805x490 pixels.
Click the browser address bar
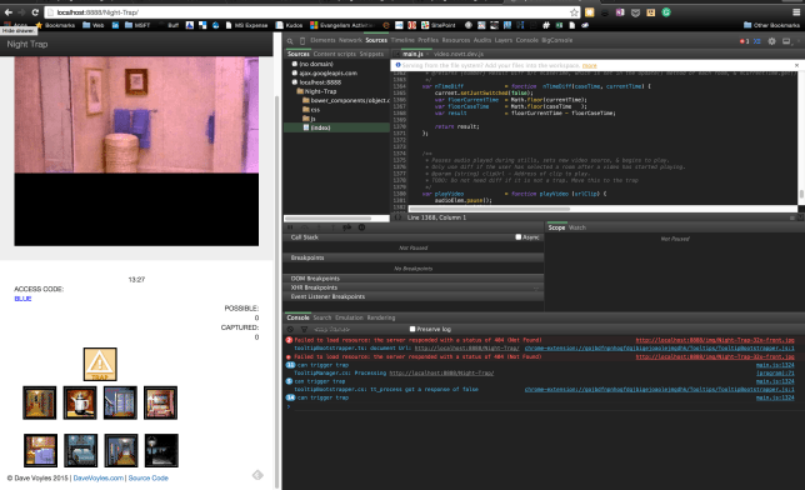pos(300,12)
